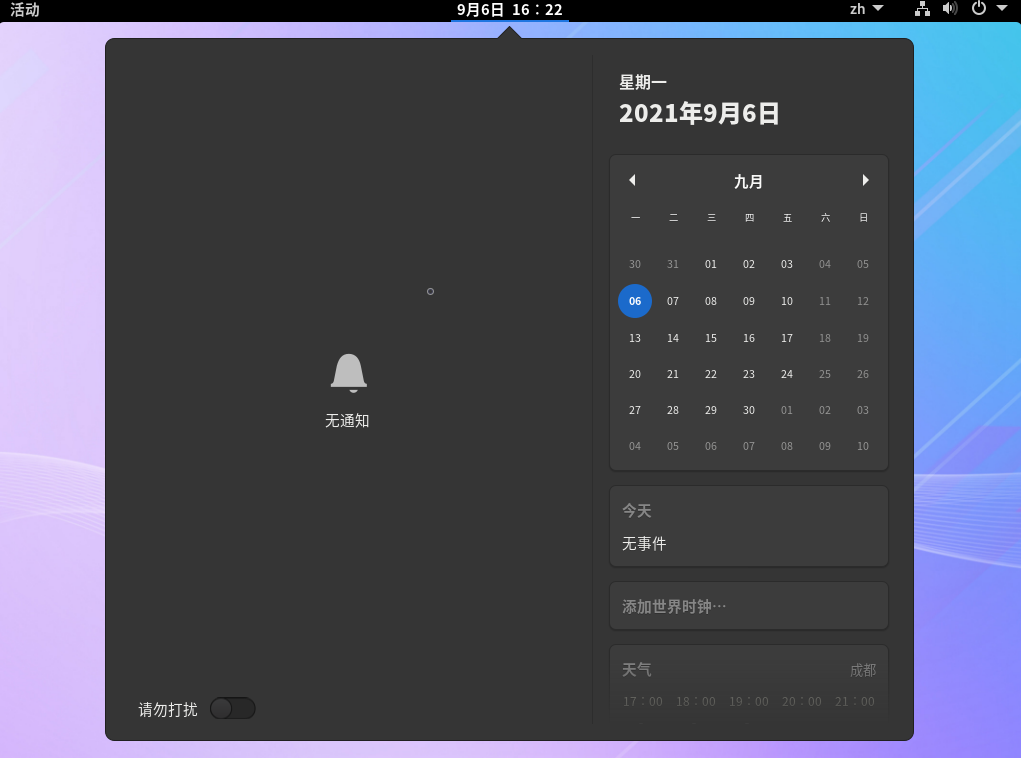This screenshot has width=1021, height=758.
Task: Click the previous month arrow in calendar
Action: pyautogui.click(x=632, y=181)
